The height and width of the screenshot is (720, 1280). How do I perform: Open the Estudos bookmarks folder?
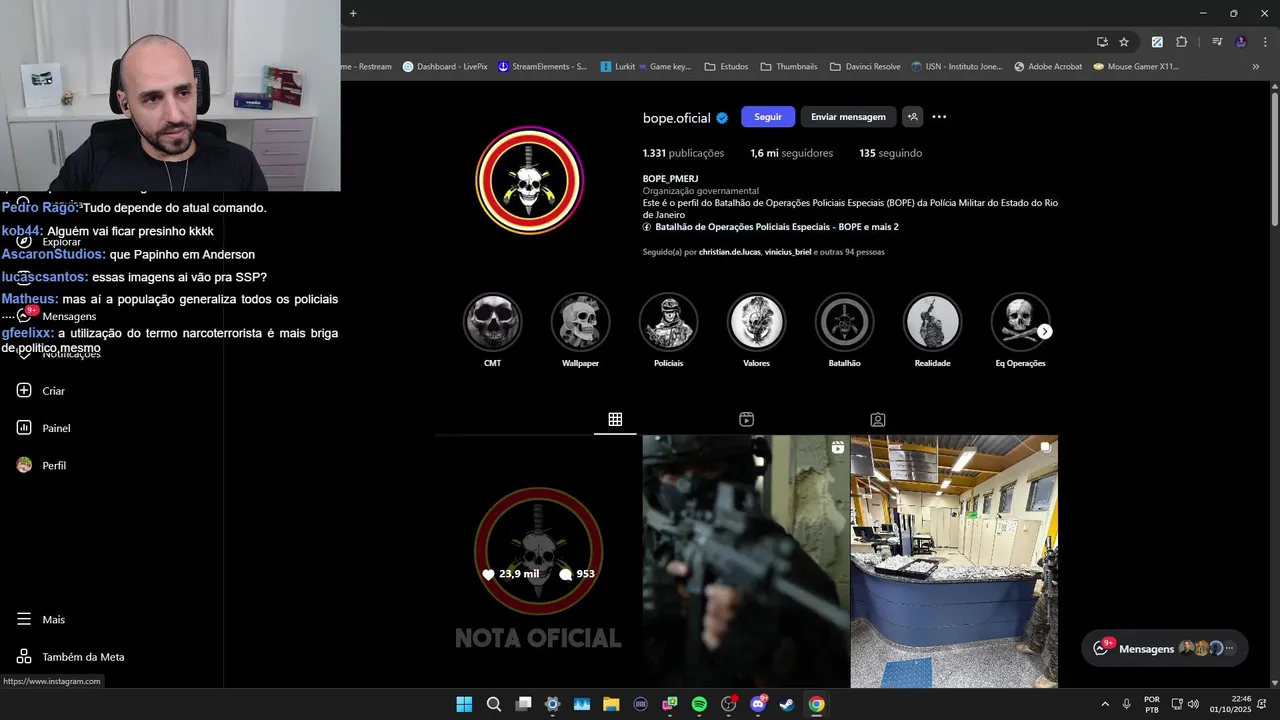click(726, 67)
